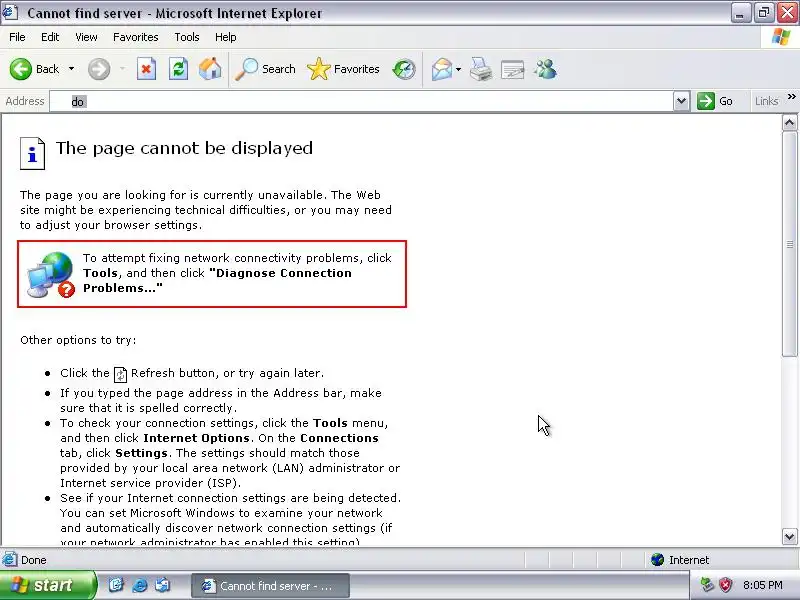Image resolution: width=800 pixels, height=600 pixels.
Task: Click the IE title bar page icon
Action: pos(10,13)
